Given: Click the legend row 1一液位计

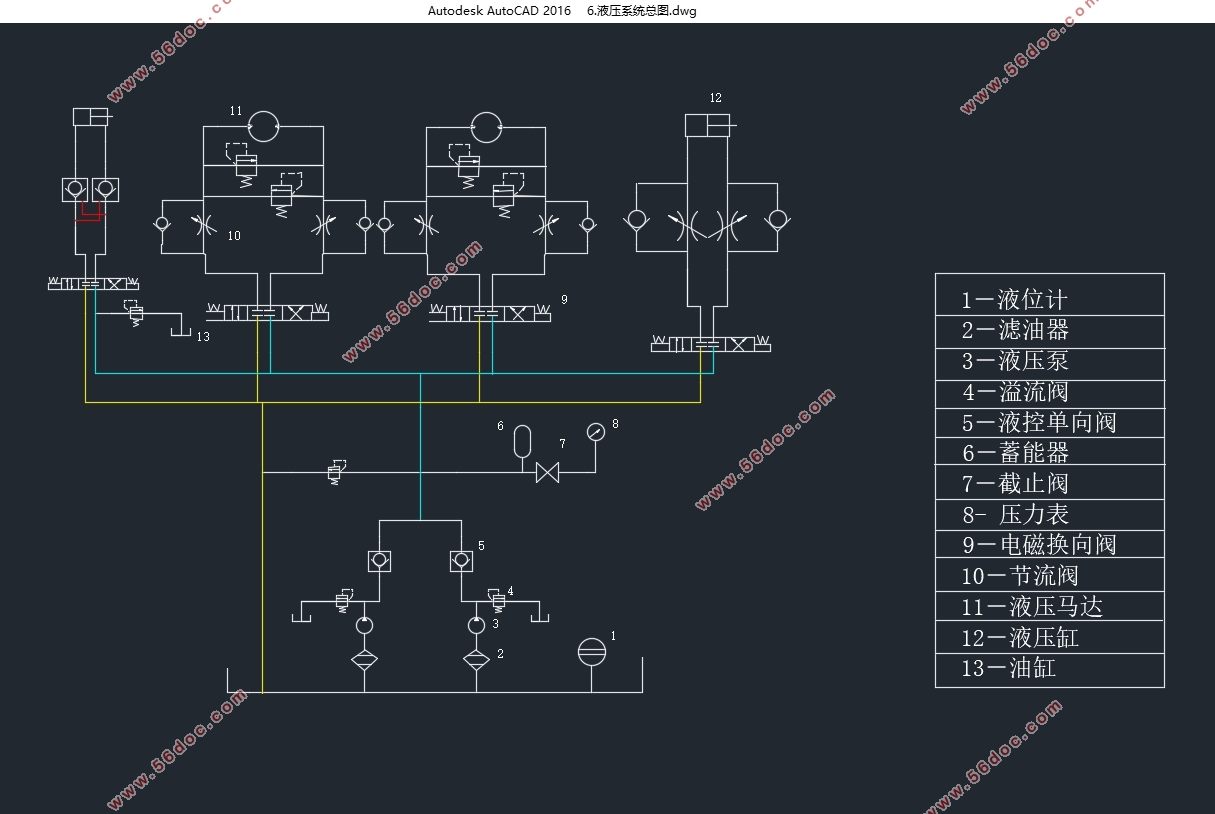Looking at the screenshot, I should [1050, 300].
